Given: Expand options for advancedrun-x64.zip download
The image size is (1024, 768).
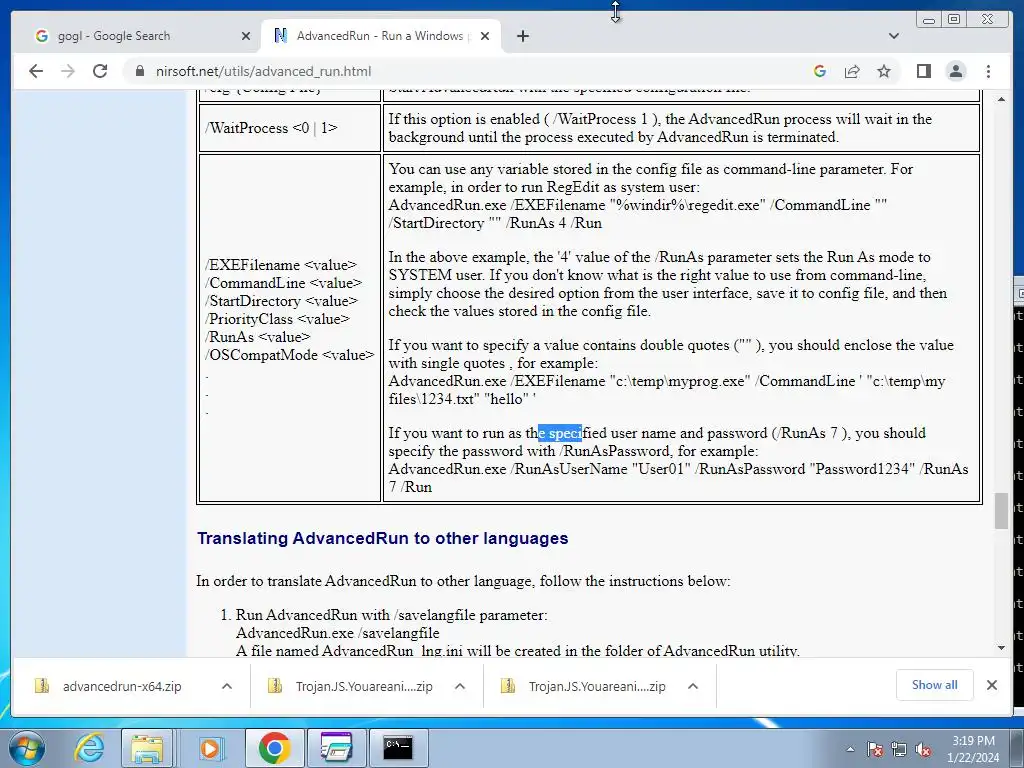Looking at the screenshot, I should point(227,686).
